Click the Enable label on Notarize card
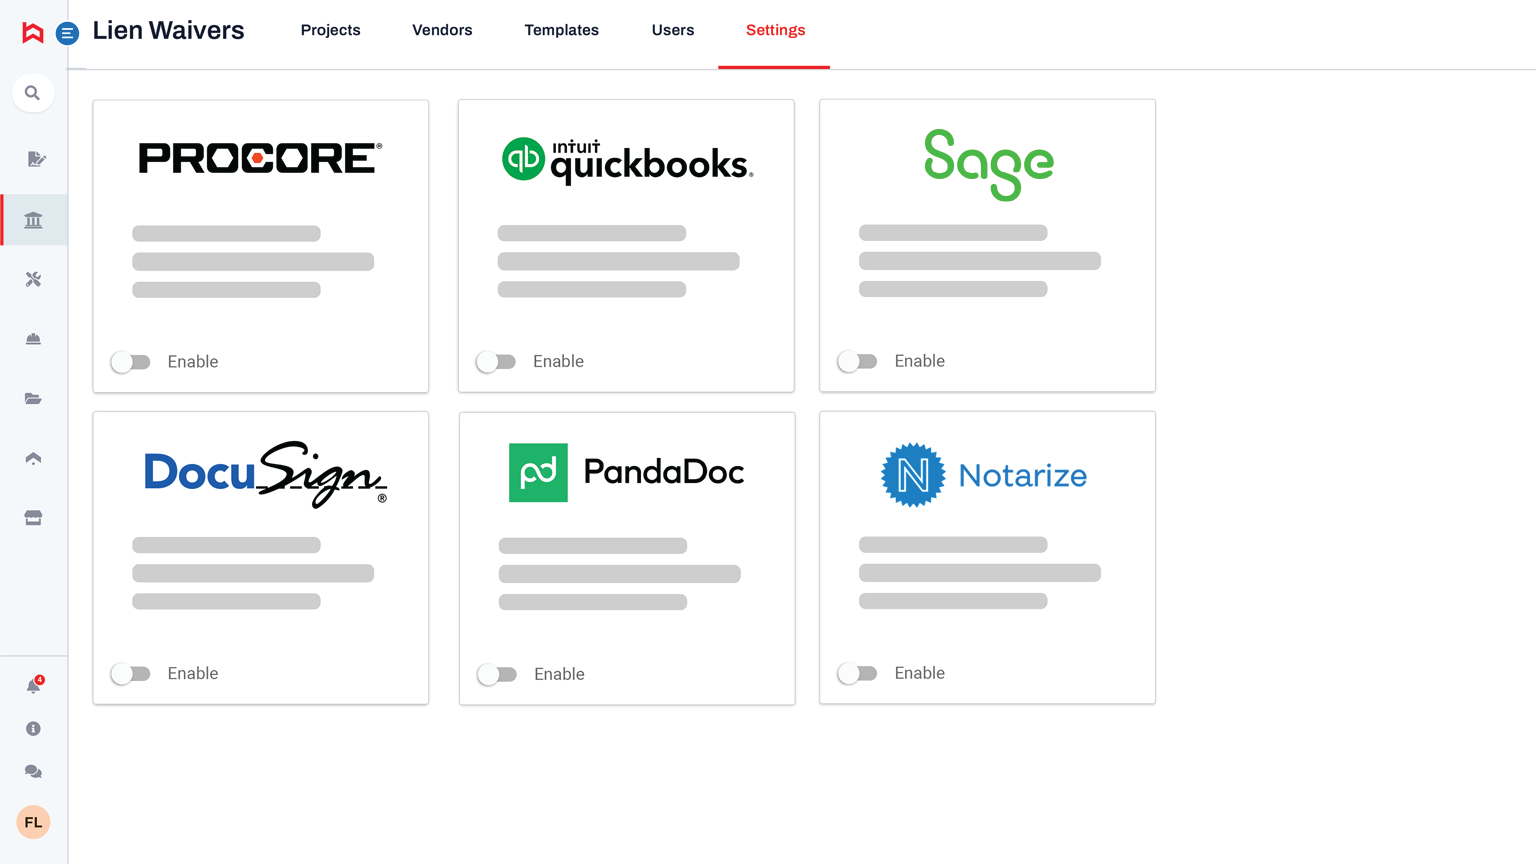The height and width of the screenshot is (864, 1536). (x=920, y=673)
